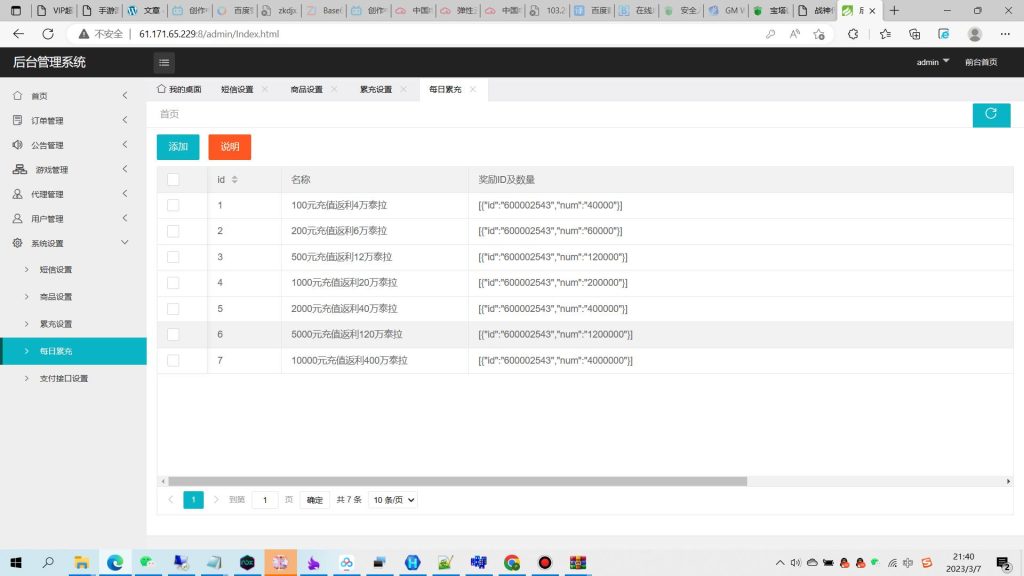Open 支付接口设置 in the sidebar
1024x576 pixels.
pos(64,379)
